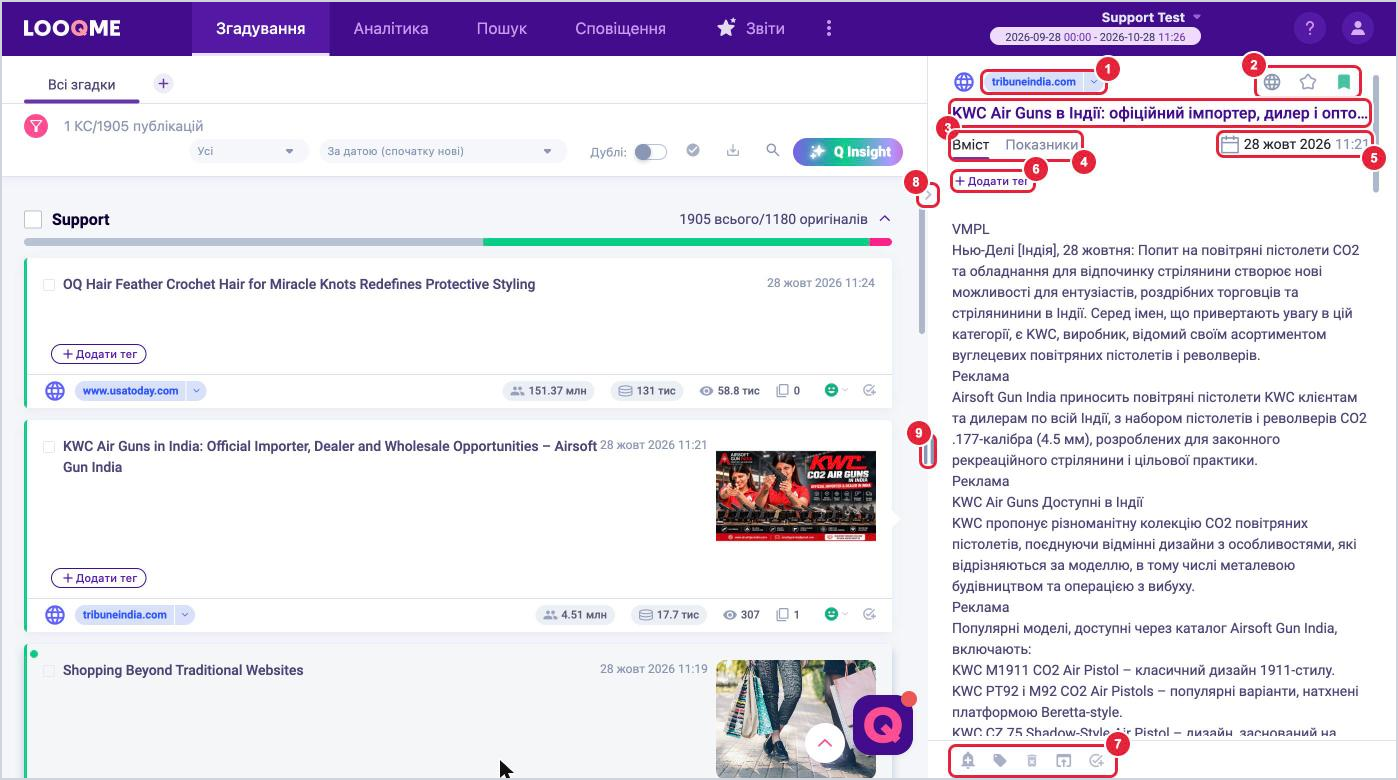
Task: Switch to the Аналітика tab
Action: (391, 28)
